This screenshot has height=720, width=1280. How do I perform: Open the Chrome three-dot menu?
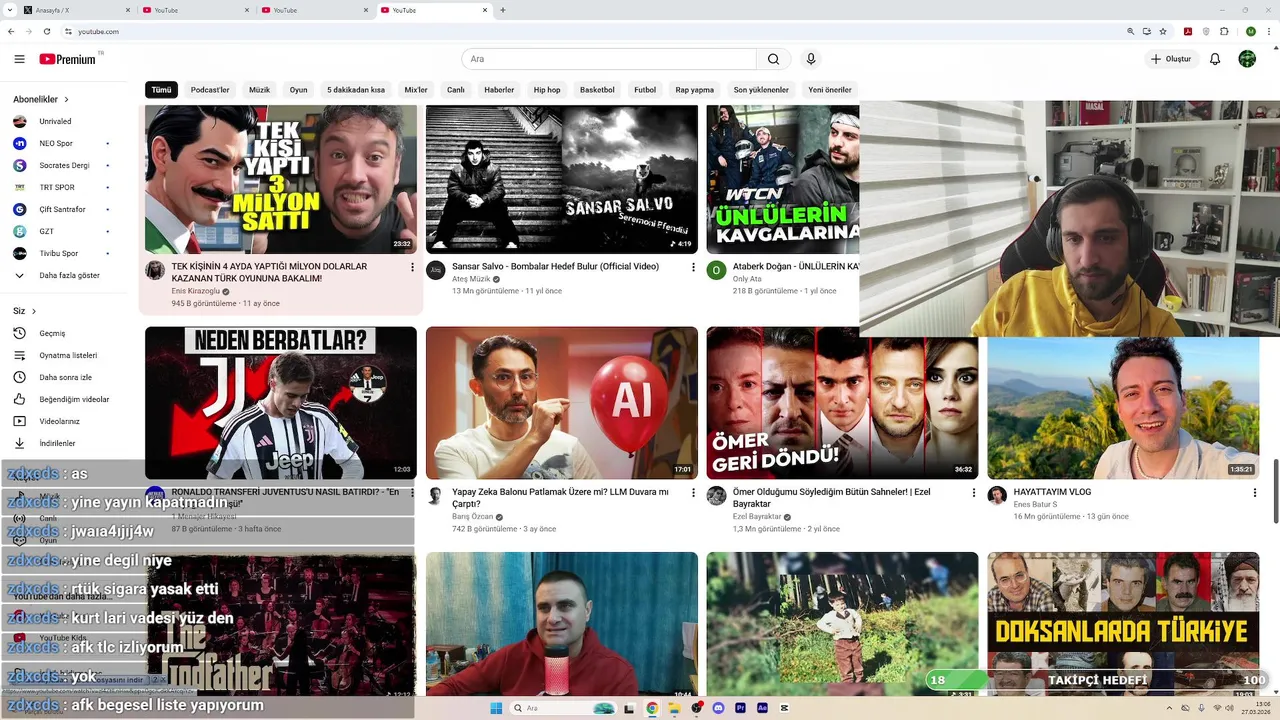pyautogui.click(x=1268, y=31)
